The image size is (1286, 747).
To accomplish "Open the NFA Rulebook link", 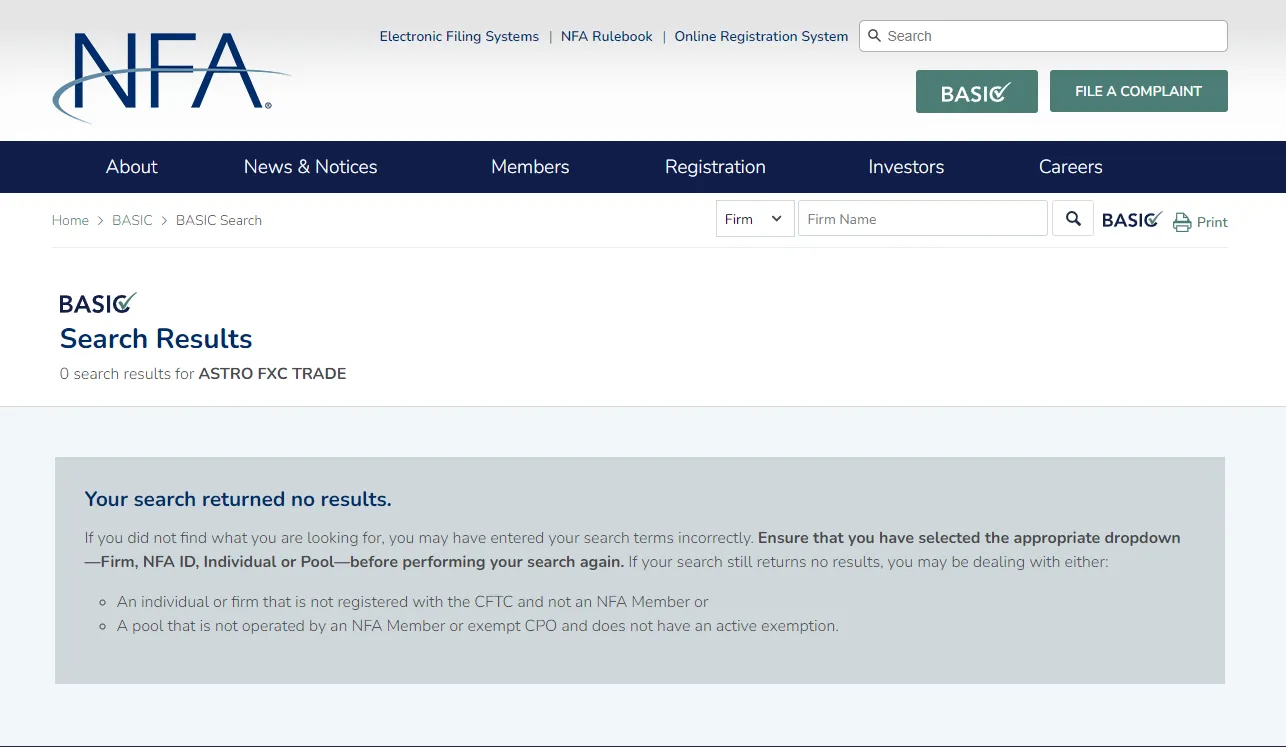I will click(607, 36).
